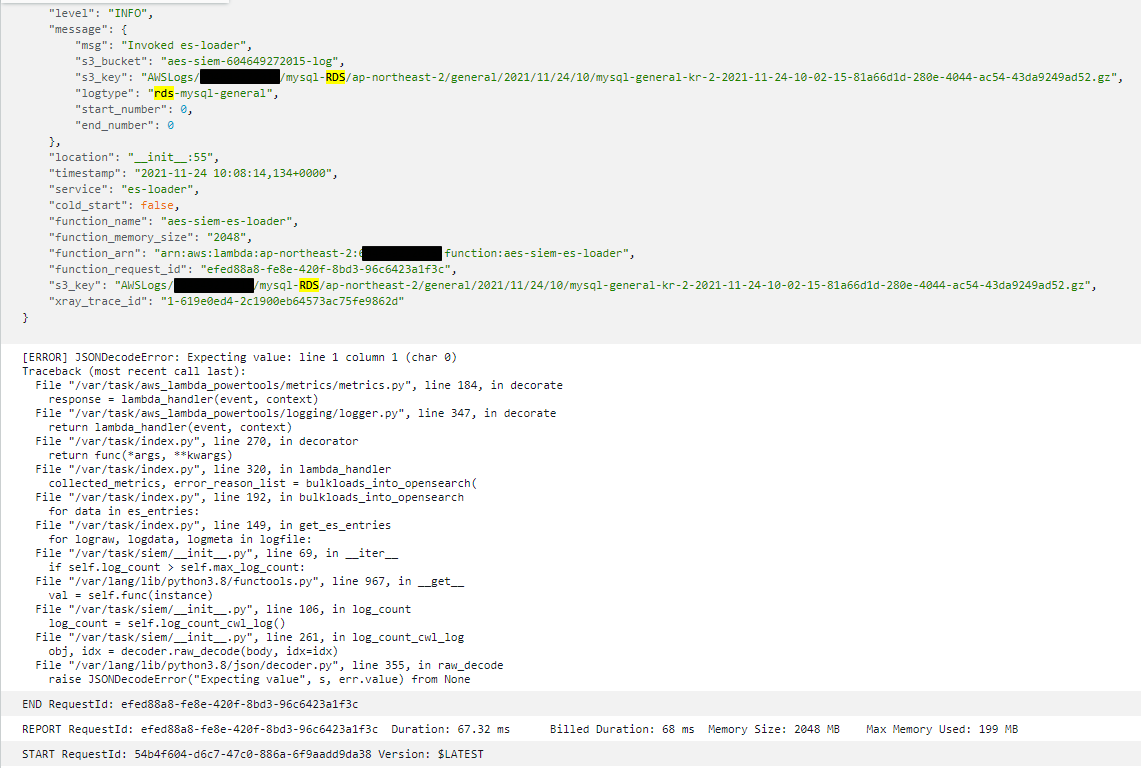Click the highlighted RDS inside message s3_key
Image resolution: width=1141 pixels, height=768 pixels.
(335, 77)
